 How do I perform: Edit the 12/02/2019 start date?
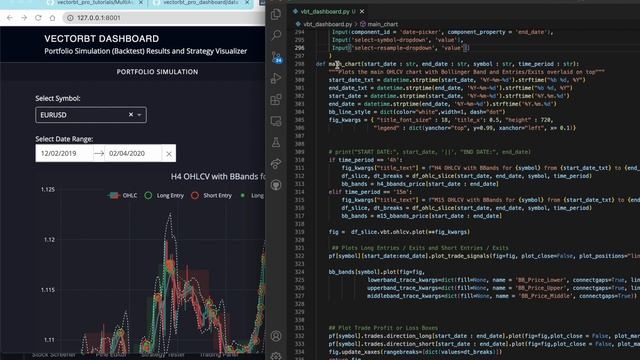[64, 153]
